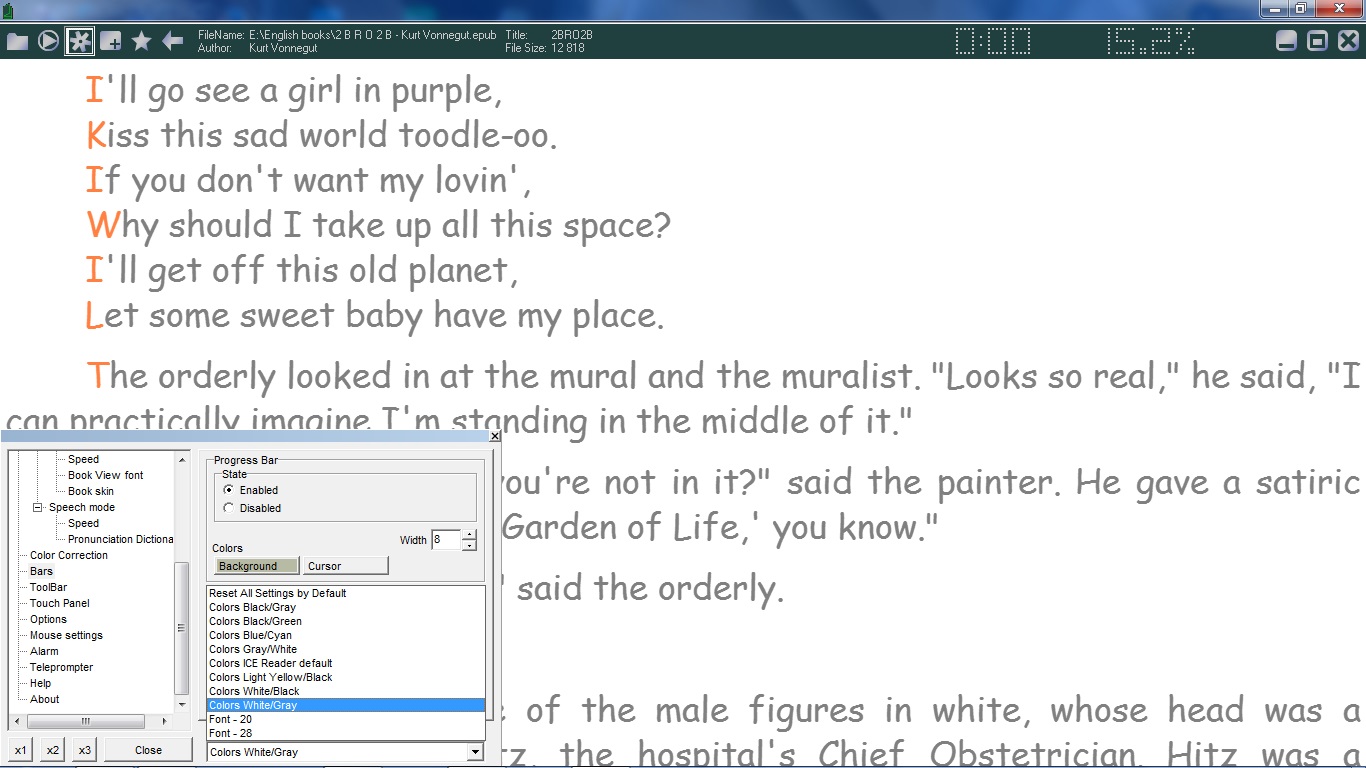Choose the Font - 20 preset

coord(346,719)
